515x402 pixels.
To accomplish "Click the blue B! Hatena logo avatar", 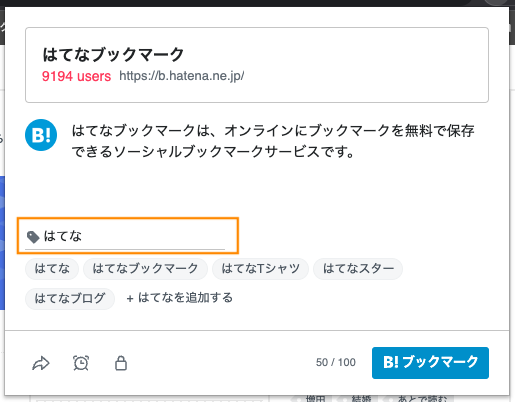I will pyautogui.click(x=41, y=135).
